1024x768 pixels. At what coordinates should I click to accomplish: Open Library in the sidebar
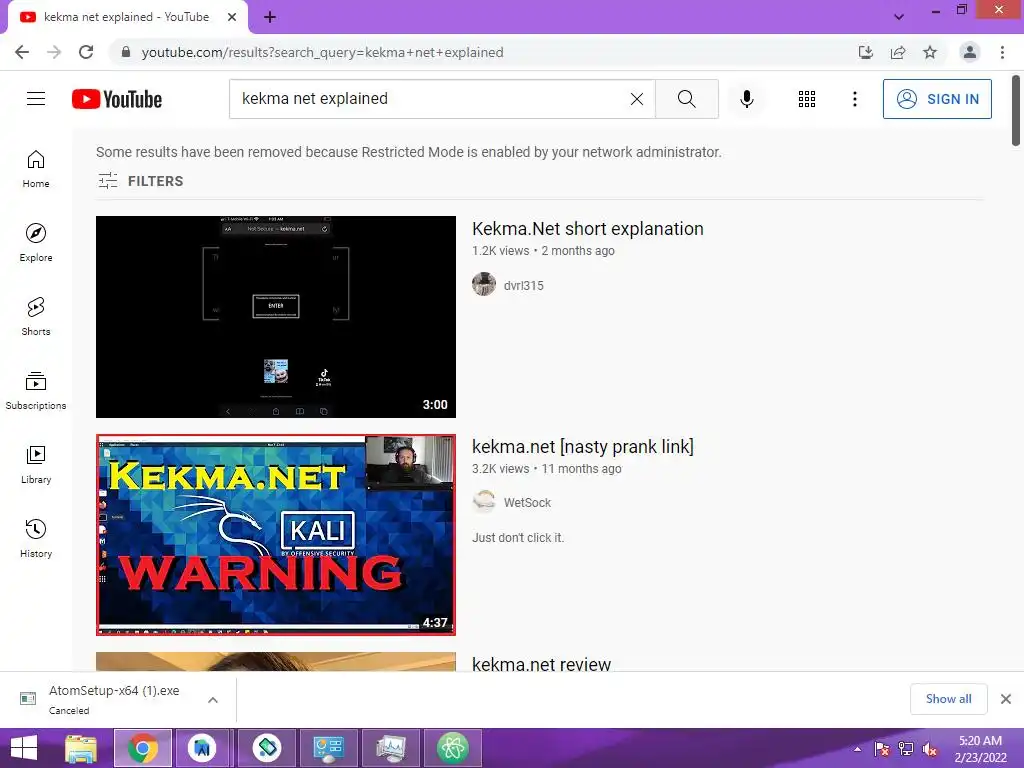tap(36, 464)
